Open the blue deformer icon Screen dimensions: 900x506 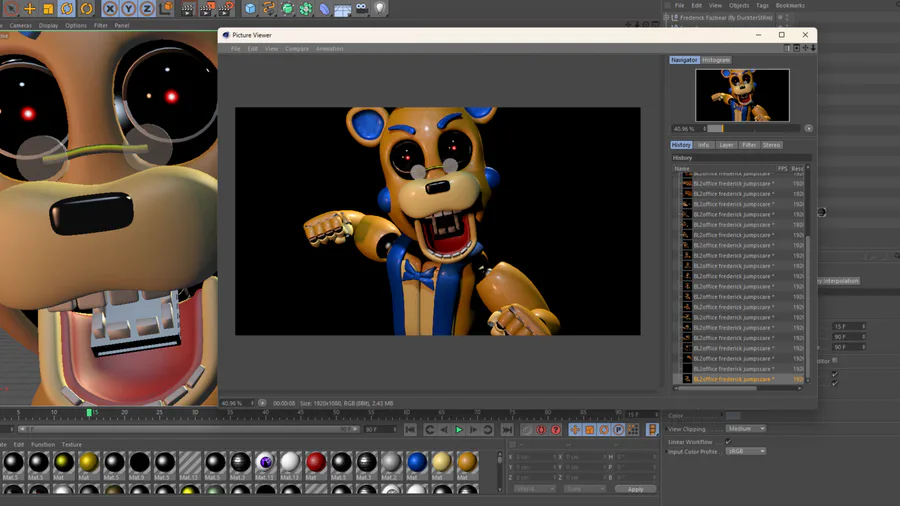click(x=324, y=9)
